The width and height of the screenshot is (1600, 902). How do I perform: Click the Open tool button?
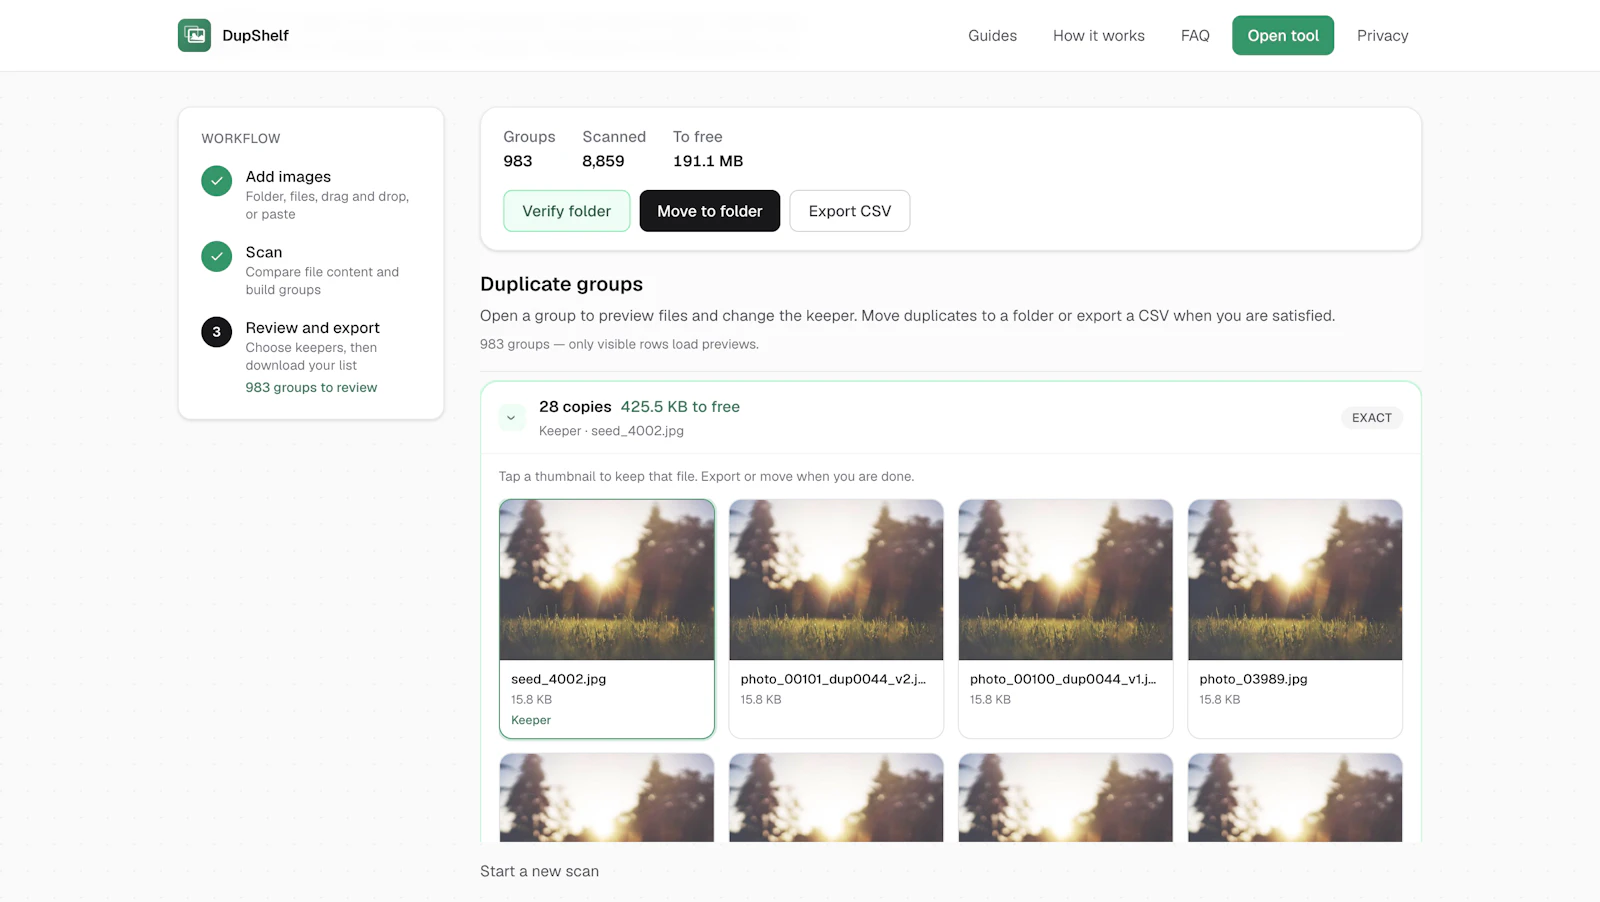[1283, 36]
